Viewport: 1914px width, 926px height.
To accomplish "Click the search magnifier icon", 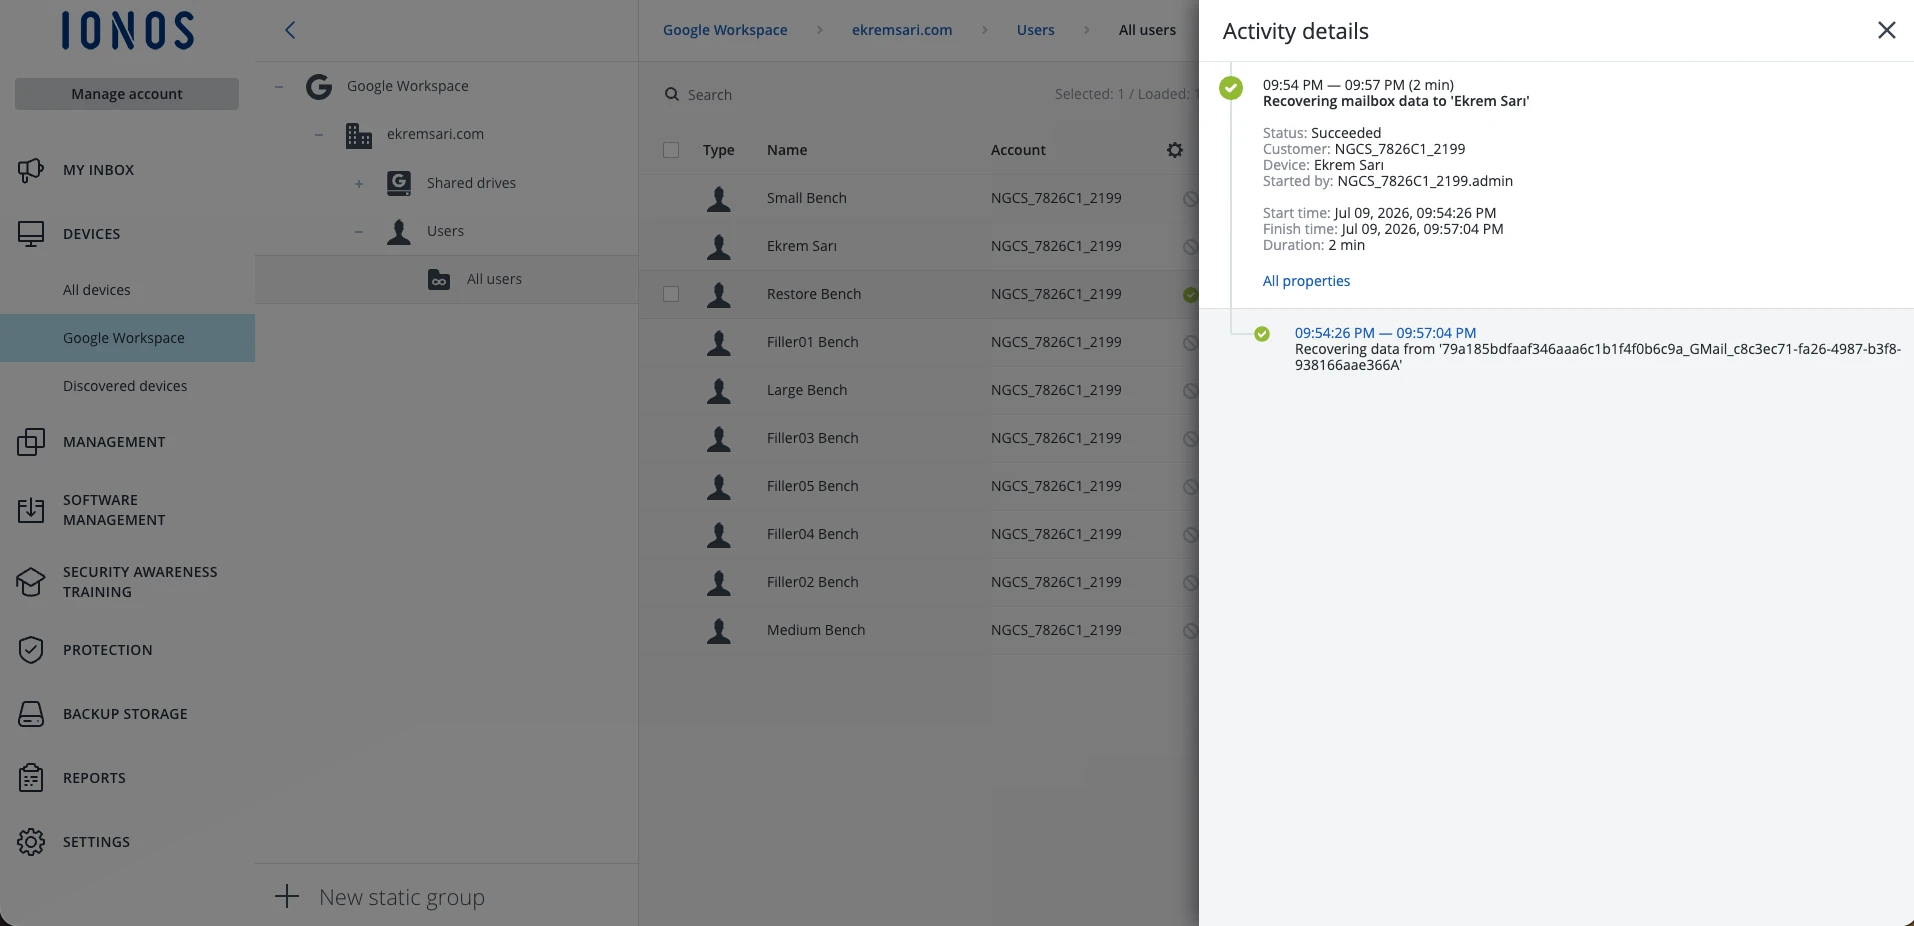I will 672,94.
